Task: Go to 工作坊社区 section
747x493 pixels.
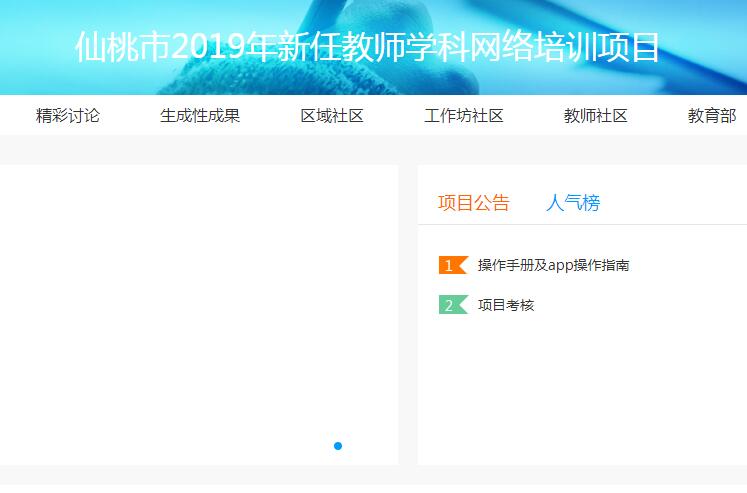Action: [x=464, y=116]
